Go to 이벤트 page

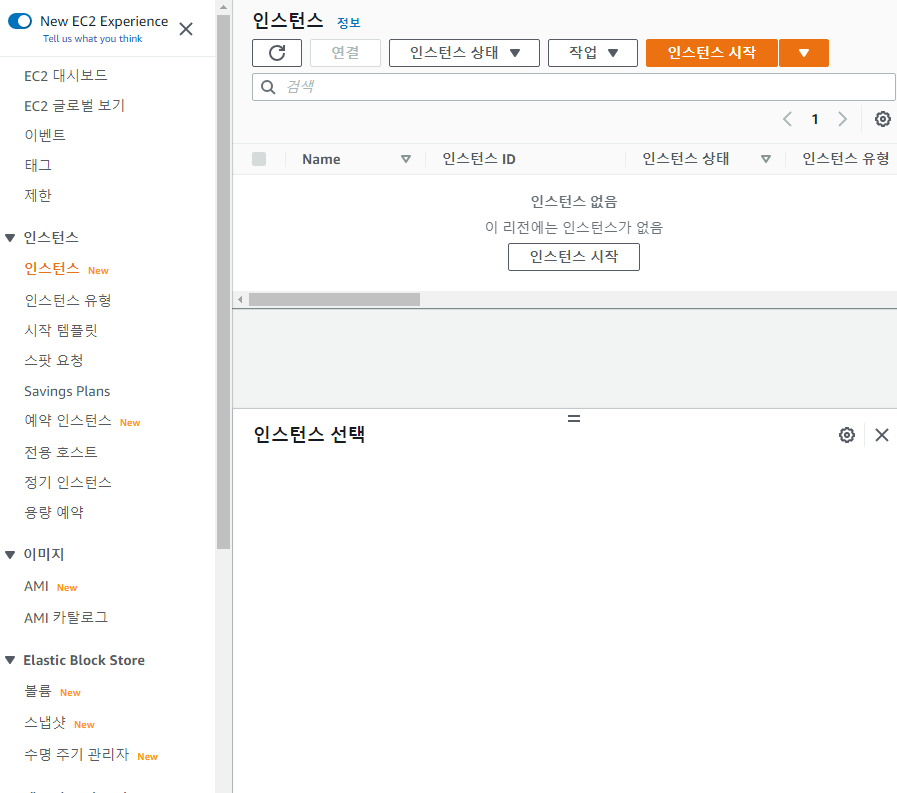click(45, 136)
